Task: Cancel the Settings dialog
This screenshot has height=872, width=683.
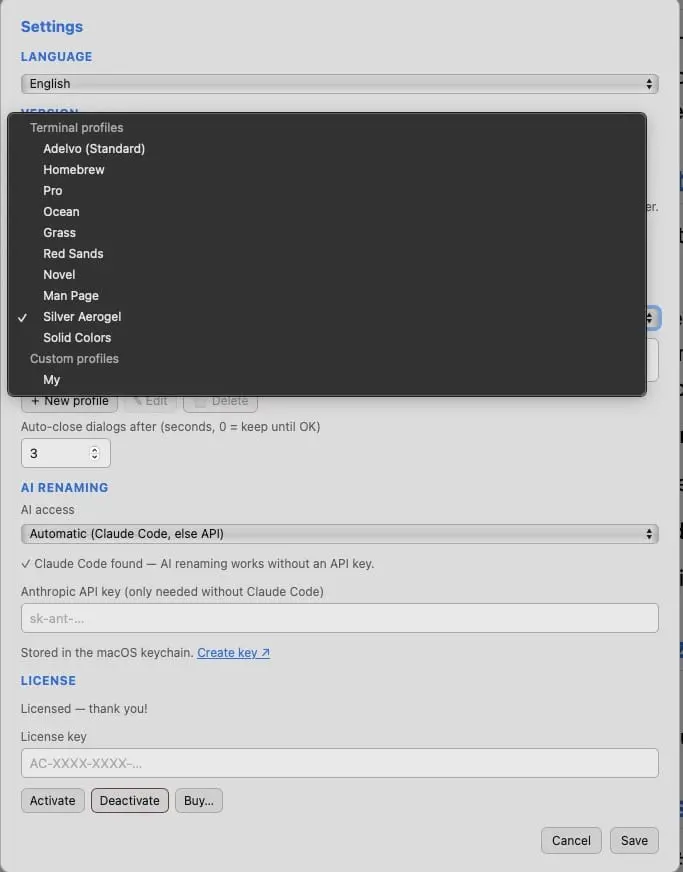Action: point(571,840)
